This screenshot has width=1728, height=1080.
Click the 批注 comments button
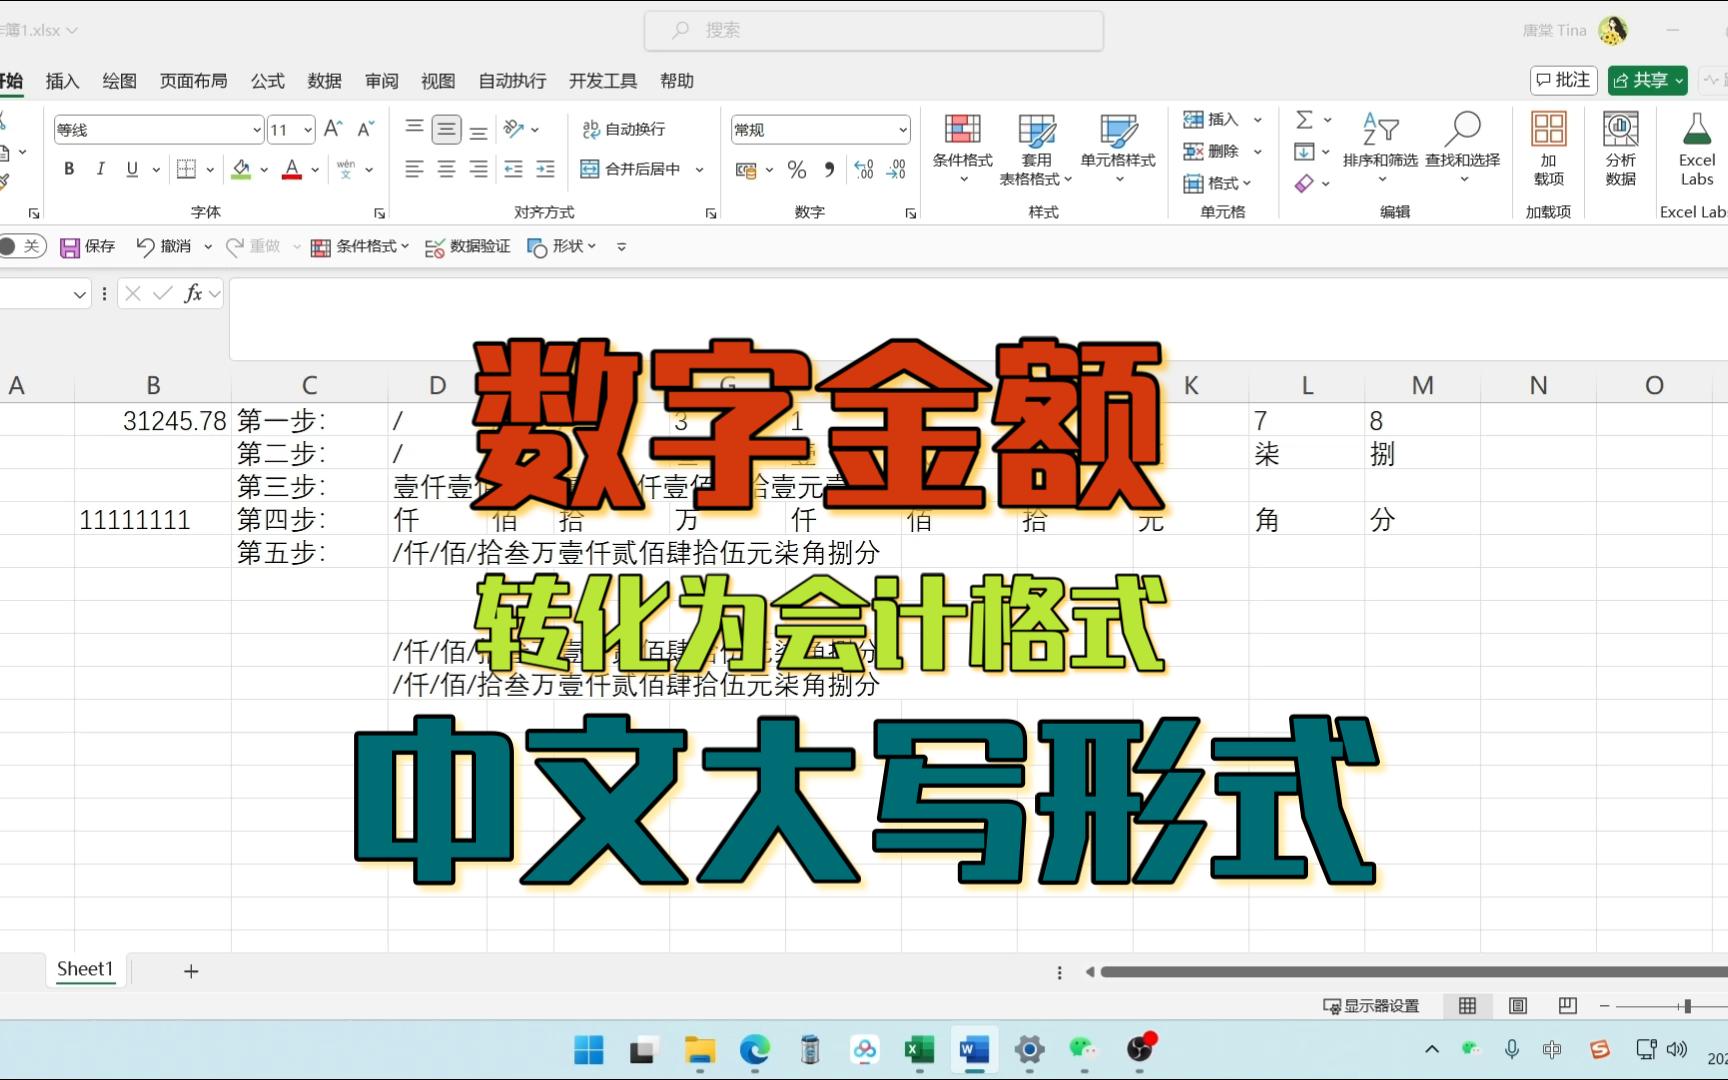tap(1563, 80)
